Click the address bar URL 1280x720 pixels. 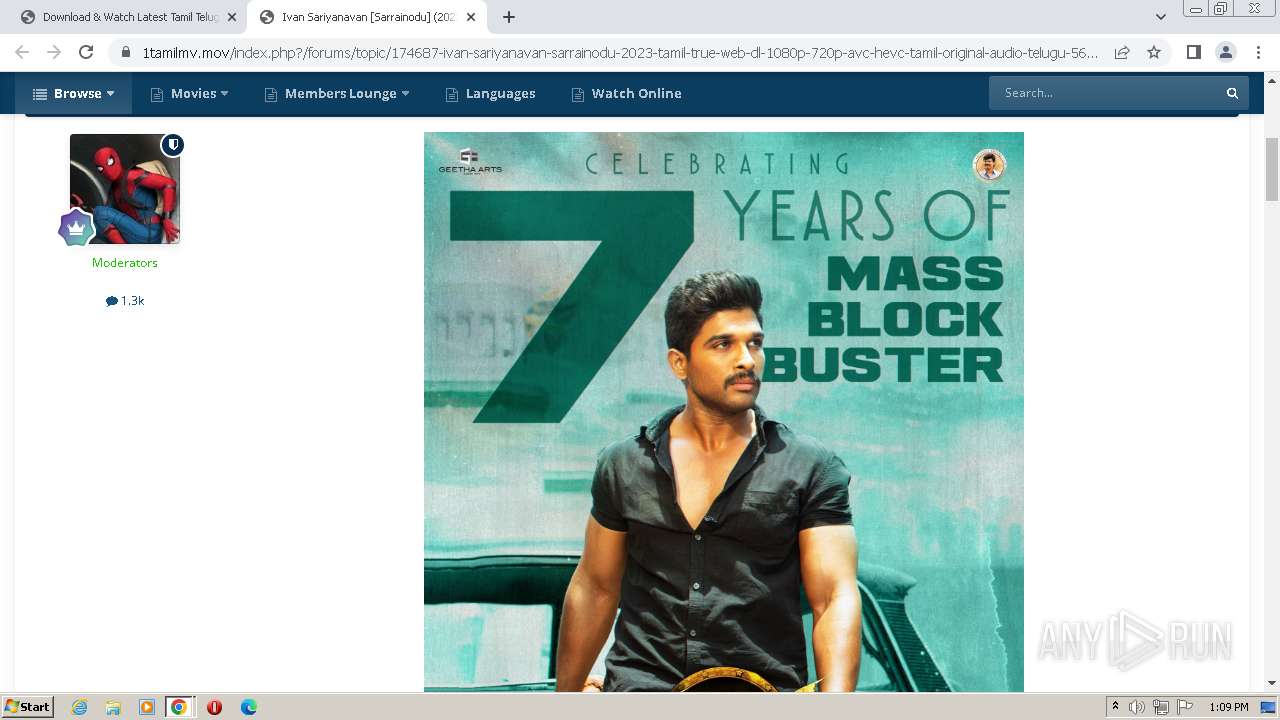tap(620, 52)
